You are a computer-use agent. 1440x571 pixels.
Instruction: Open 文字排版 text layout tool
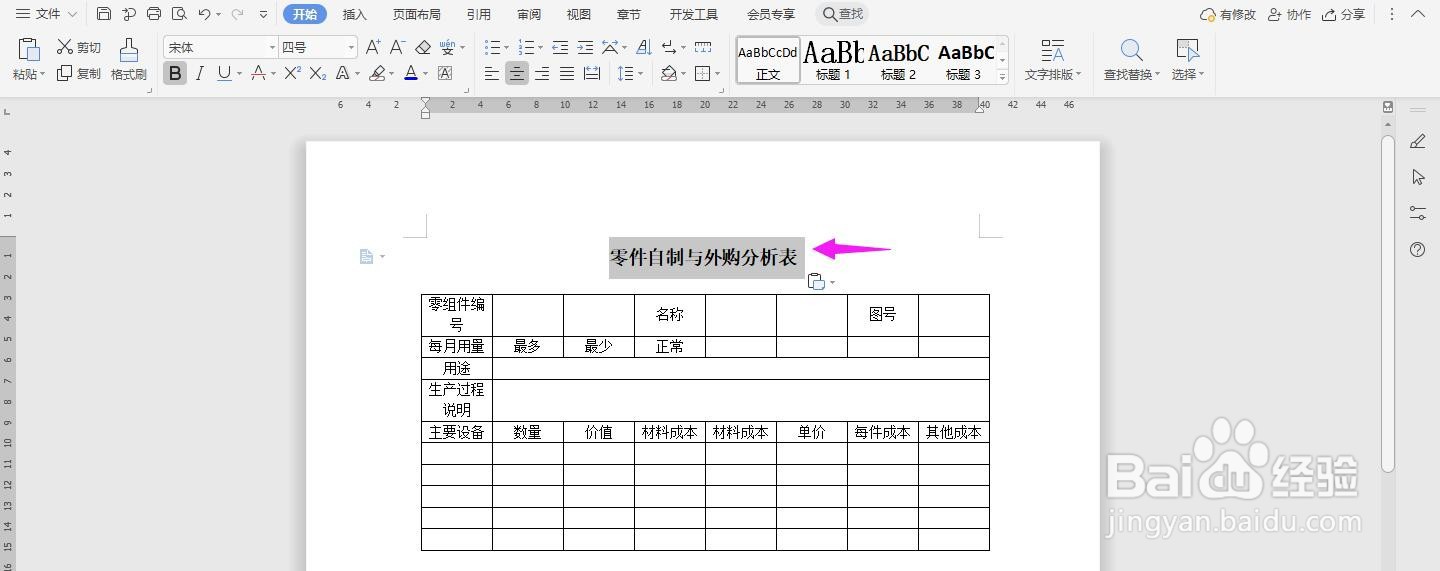1053,60
